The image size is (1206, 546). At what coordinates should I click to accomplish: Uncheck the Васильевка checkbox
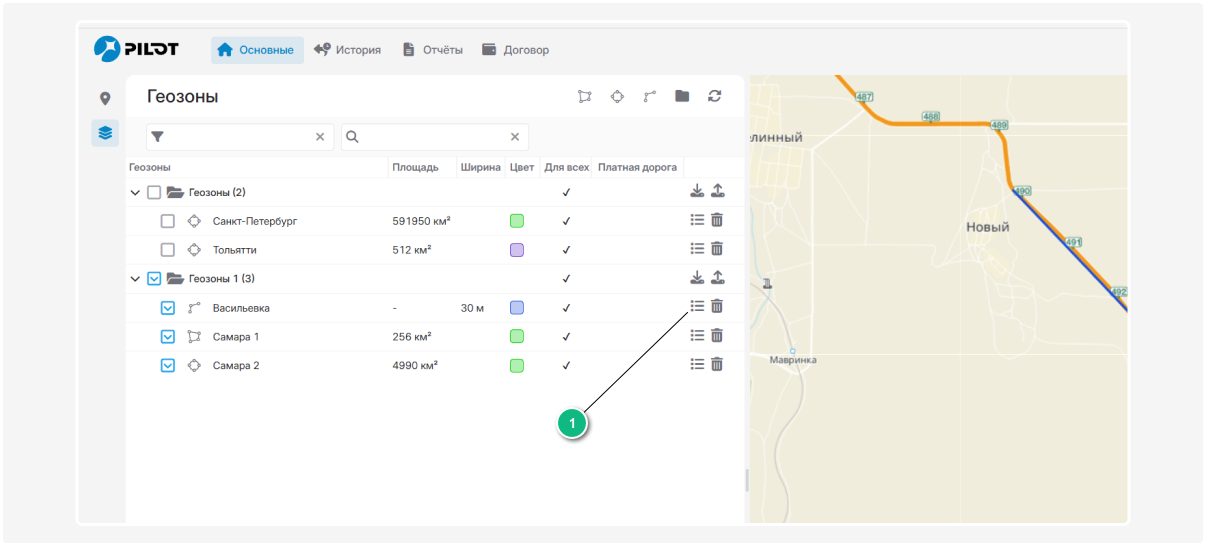click(x=168, y=308)
